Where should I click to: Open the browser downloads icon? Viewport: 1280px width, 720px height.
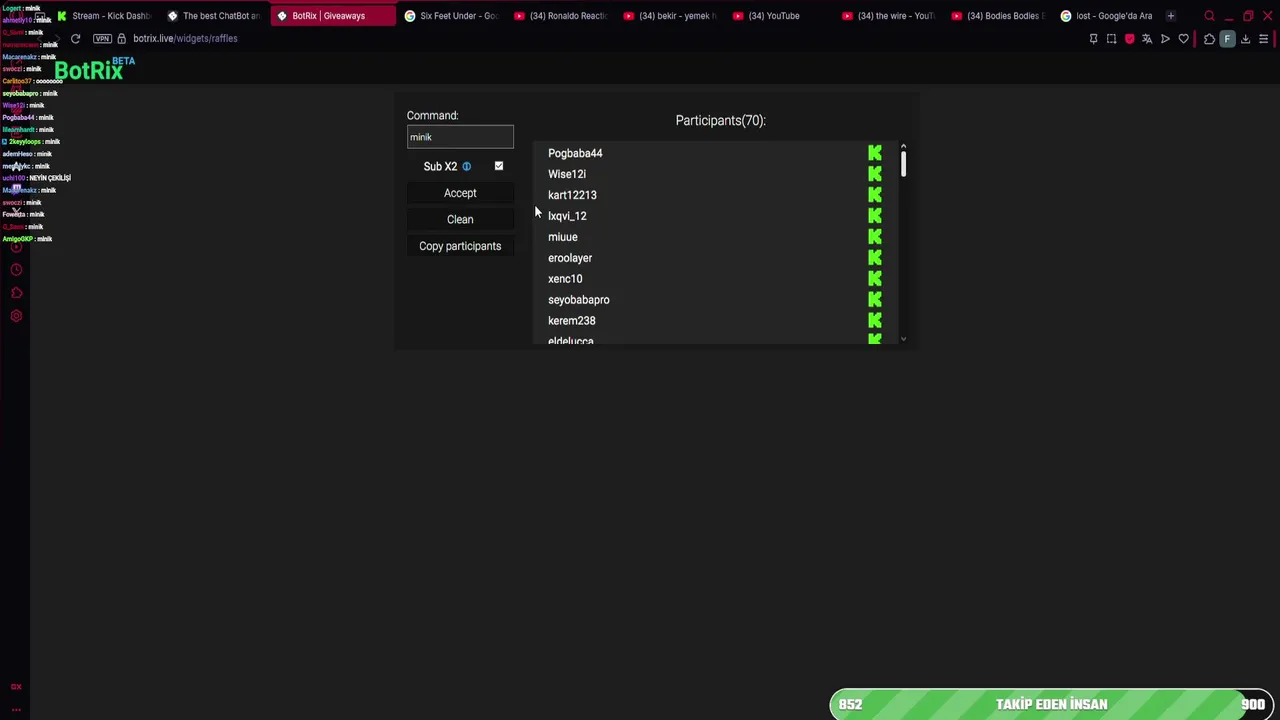click(1245, 39)
